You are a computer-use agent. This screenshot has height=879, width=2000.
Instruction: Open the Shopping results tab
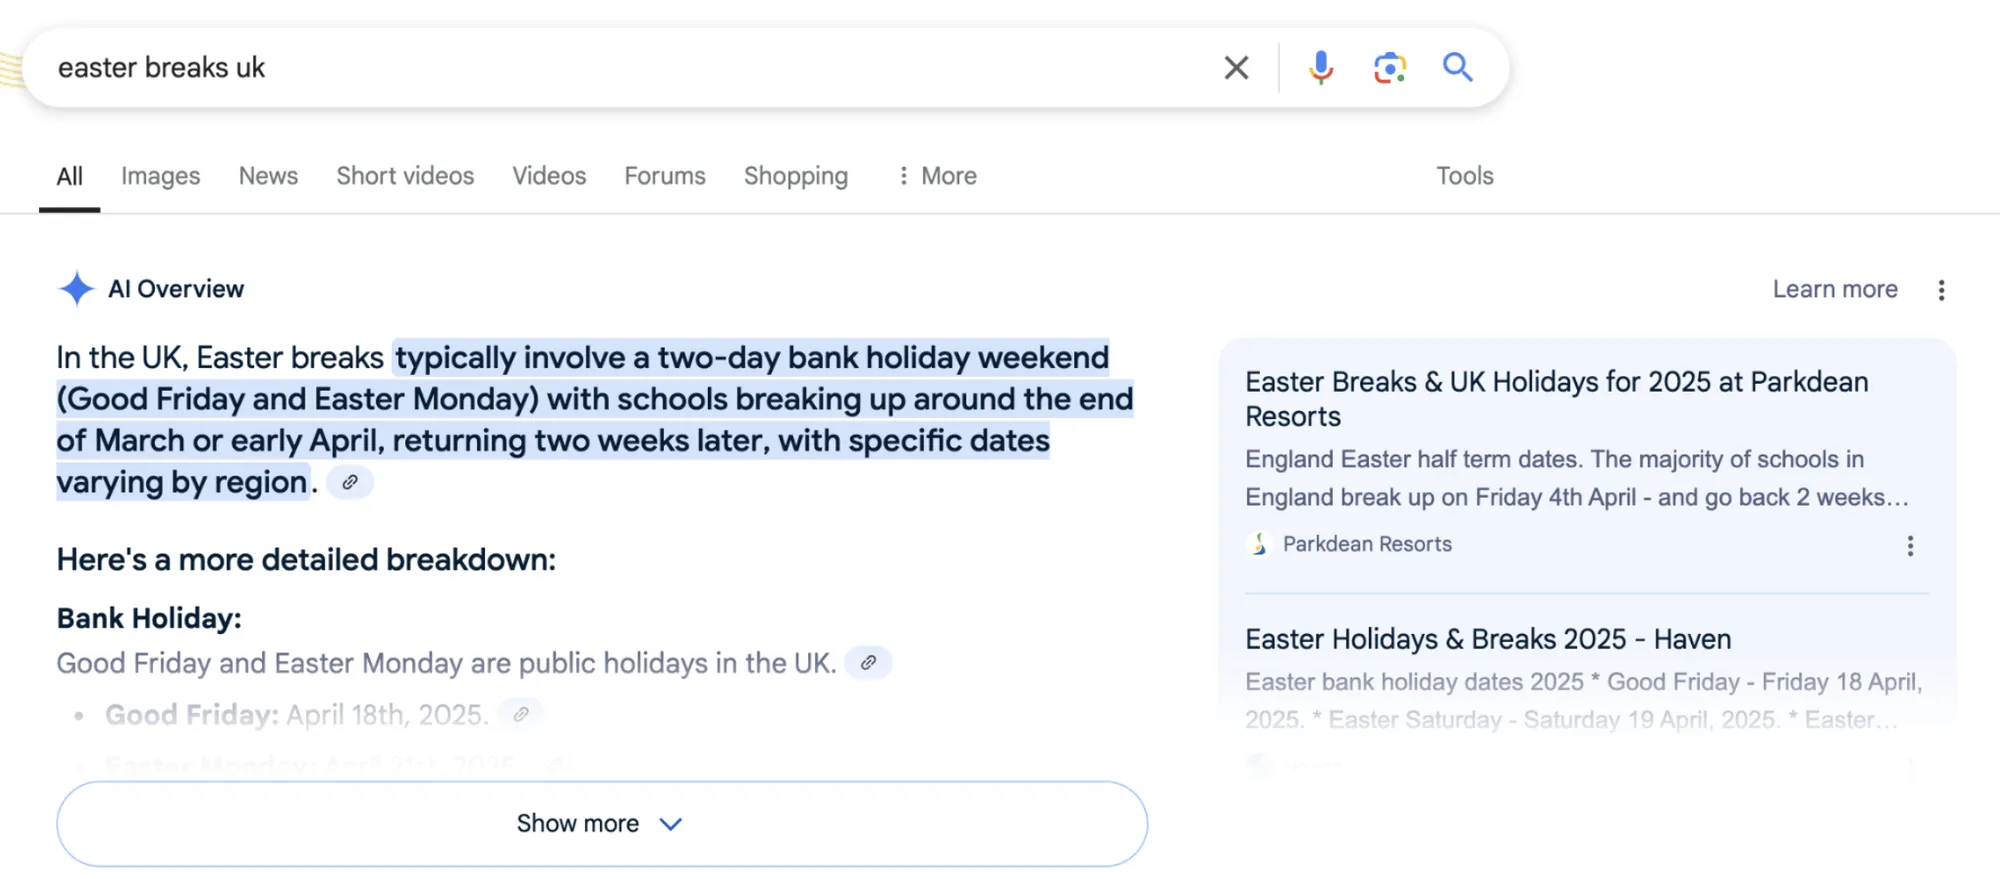pyautogui.click(x=795, y=176)
